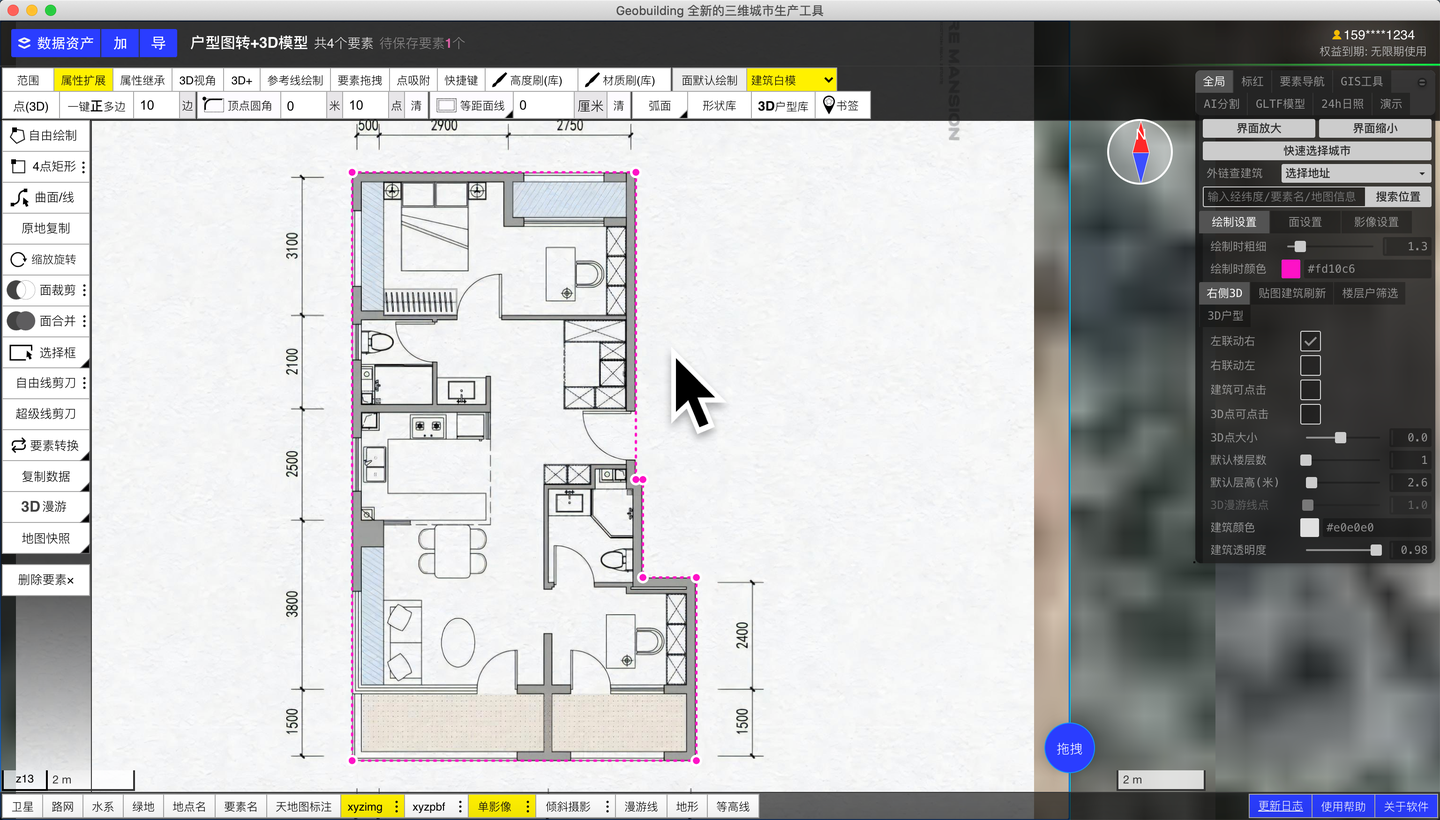Adjust the 绘制时粗细 slider
The width and height of the screenshot is (1440, 820).
pyautogui.click(x=1330, y=246)
